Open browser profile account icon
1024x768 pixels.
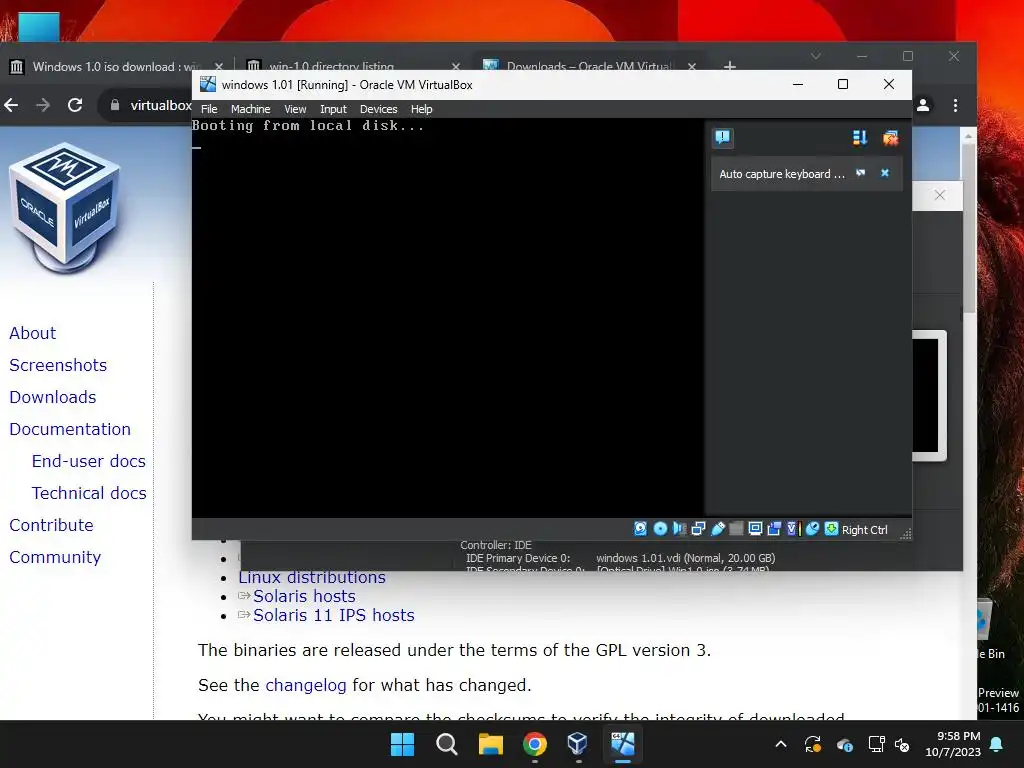(x=923, y=104)
